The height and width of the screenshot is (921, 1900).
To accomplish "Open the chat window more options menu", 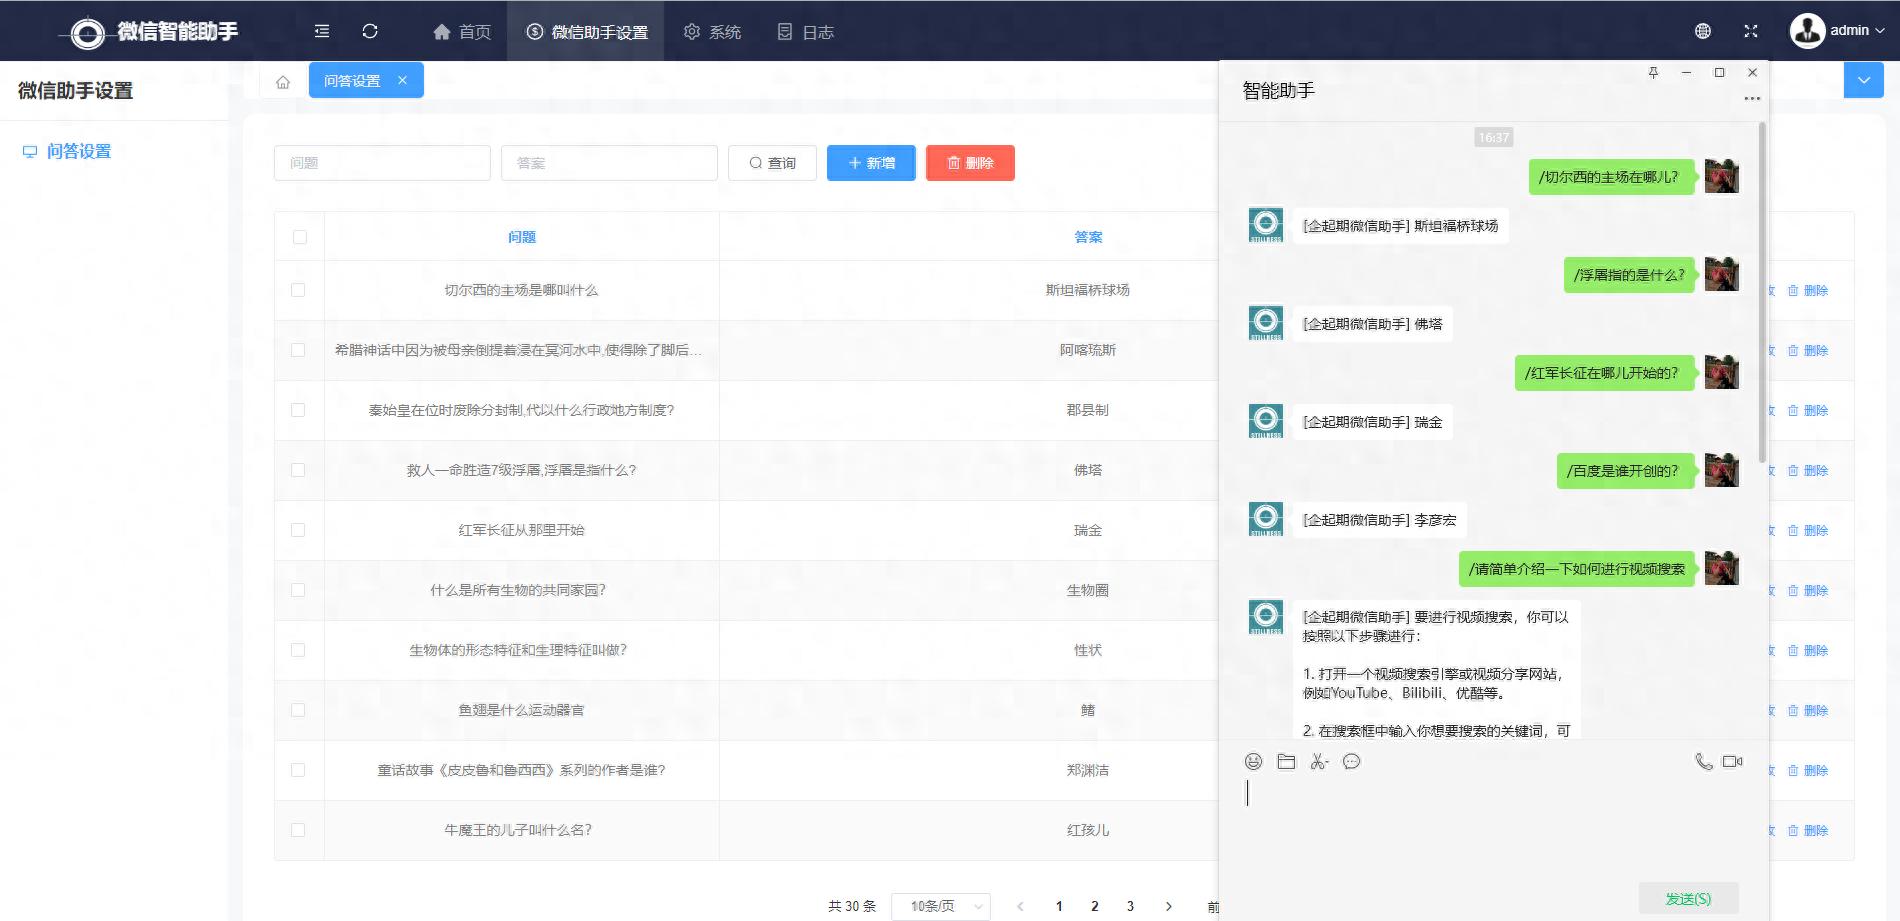I will point(1751,98).
